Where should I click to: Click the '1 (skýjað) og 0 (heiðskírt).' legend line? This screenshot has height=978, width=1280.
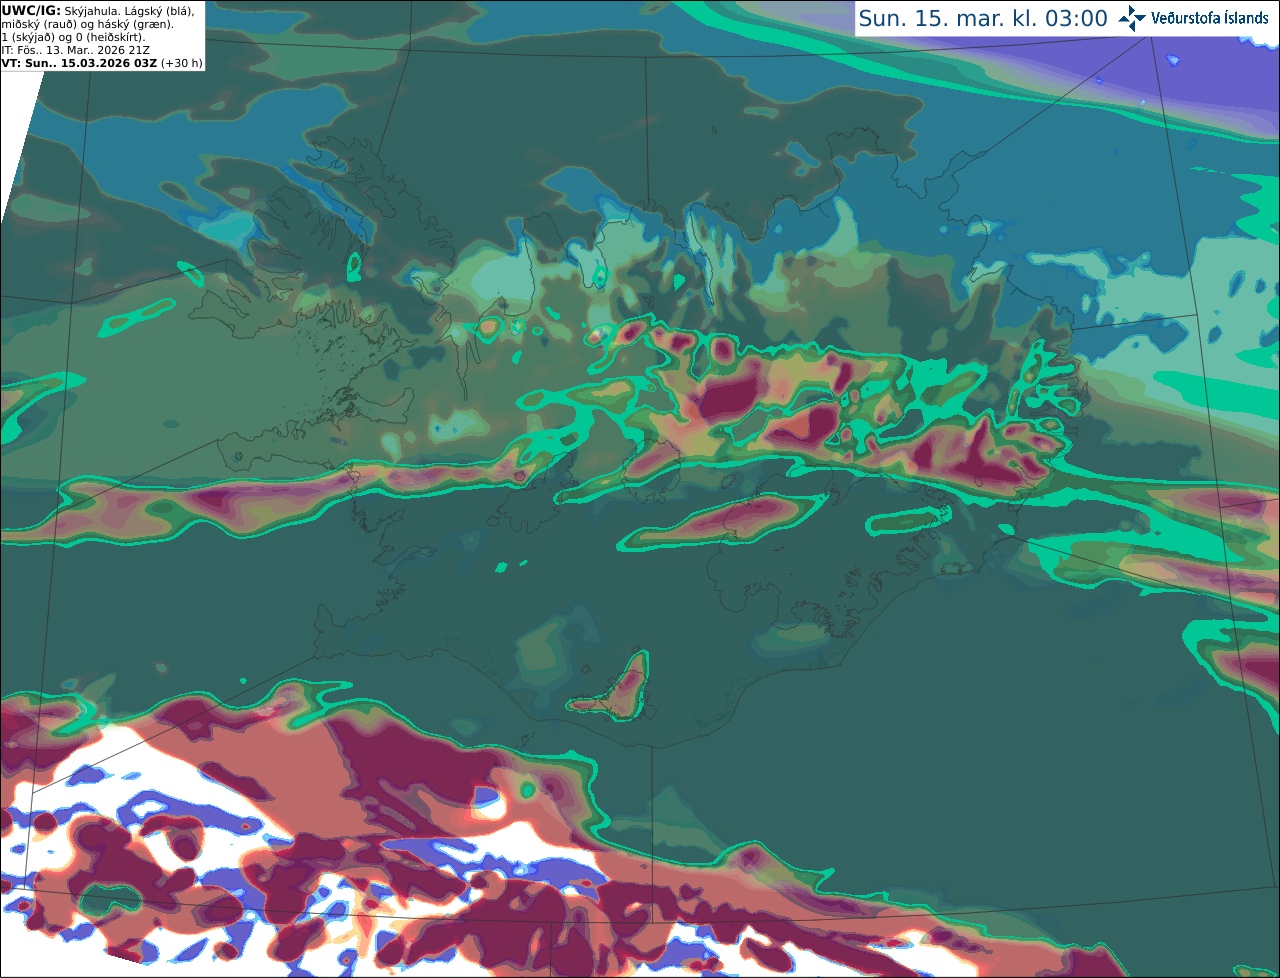73,37
